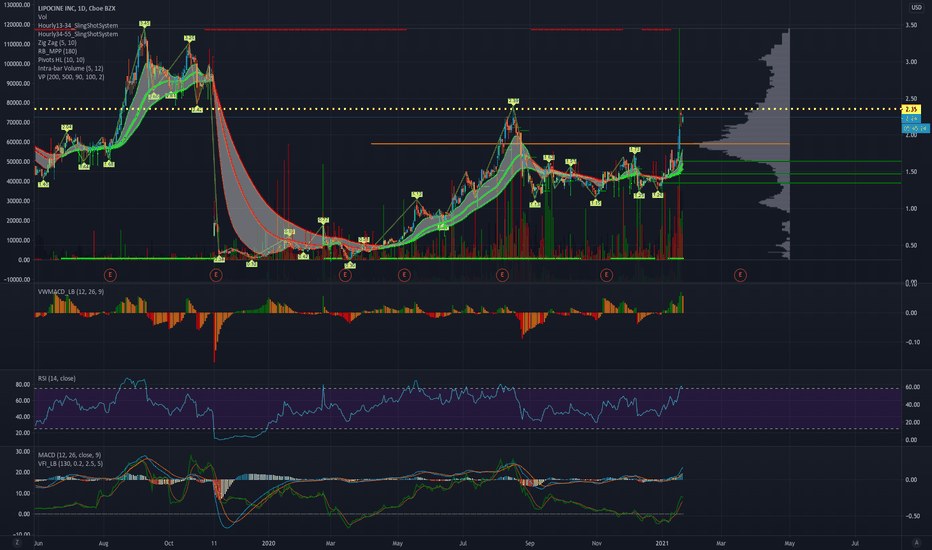Select the VFI_LB (130, 0.2, 2.5, 5) legend

coord(70,463)
